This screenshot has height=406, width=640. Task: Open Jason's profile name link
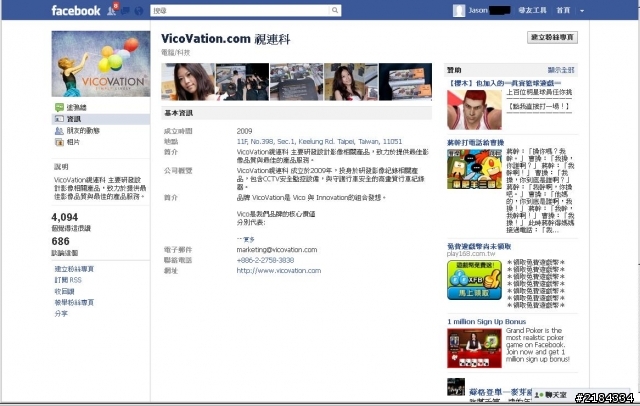pos(489,10)
